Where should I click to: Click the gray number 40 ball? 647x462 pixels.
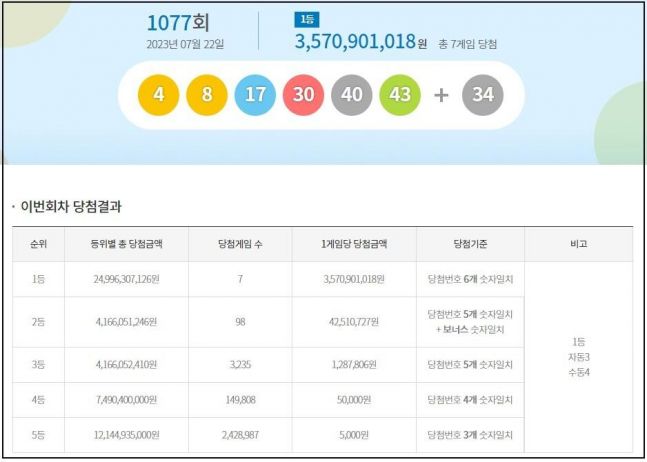point(352,95)
